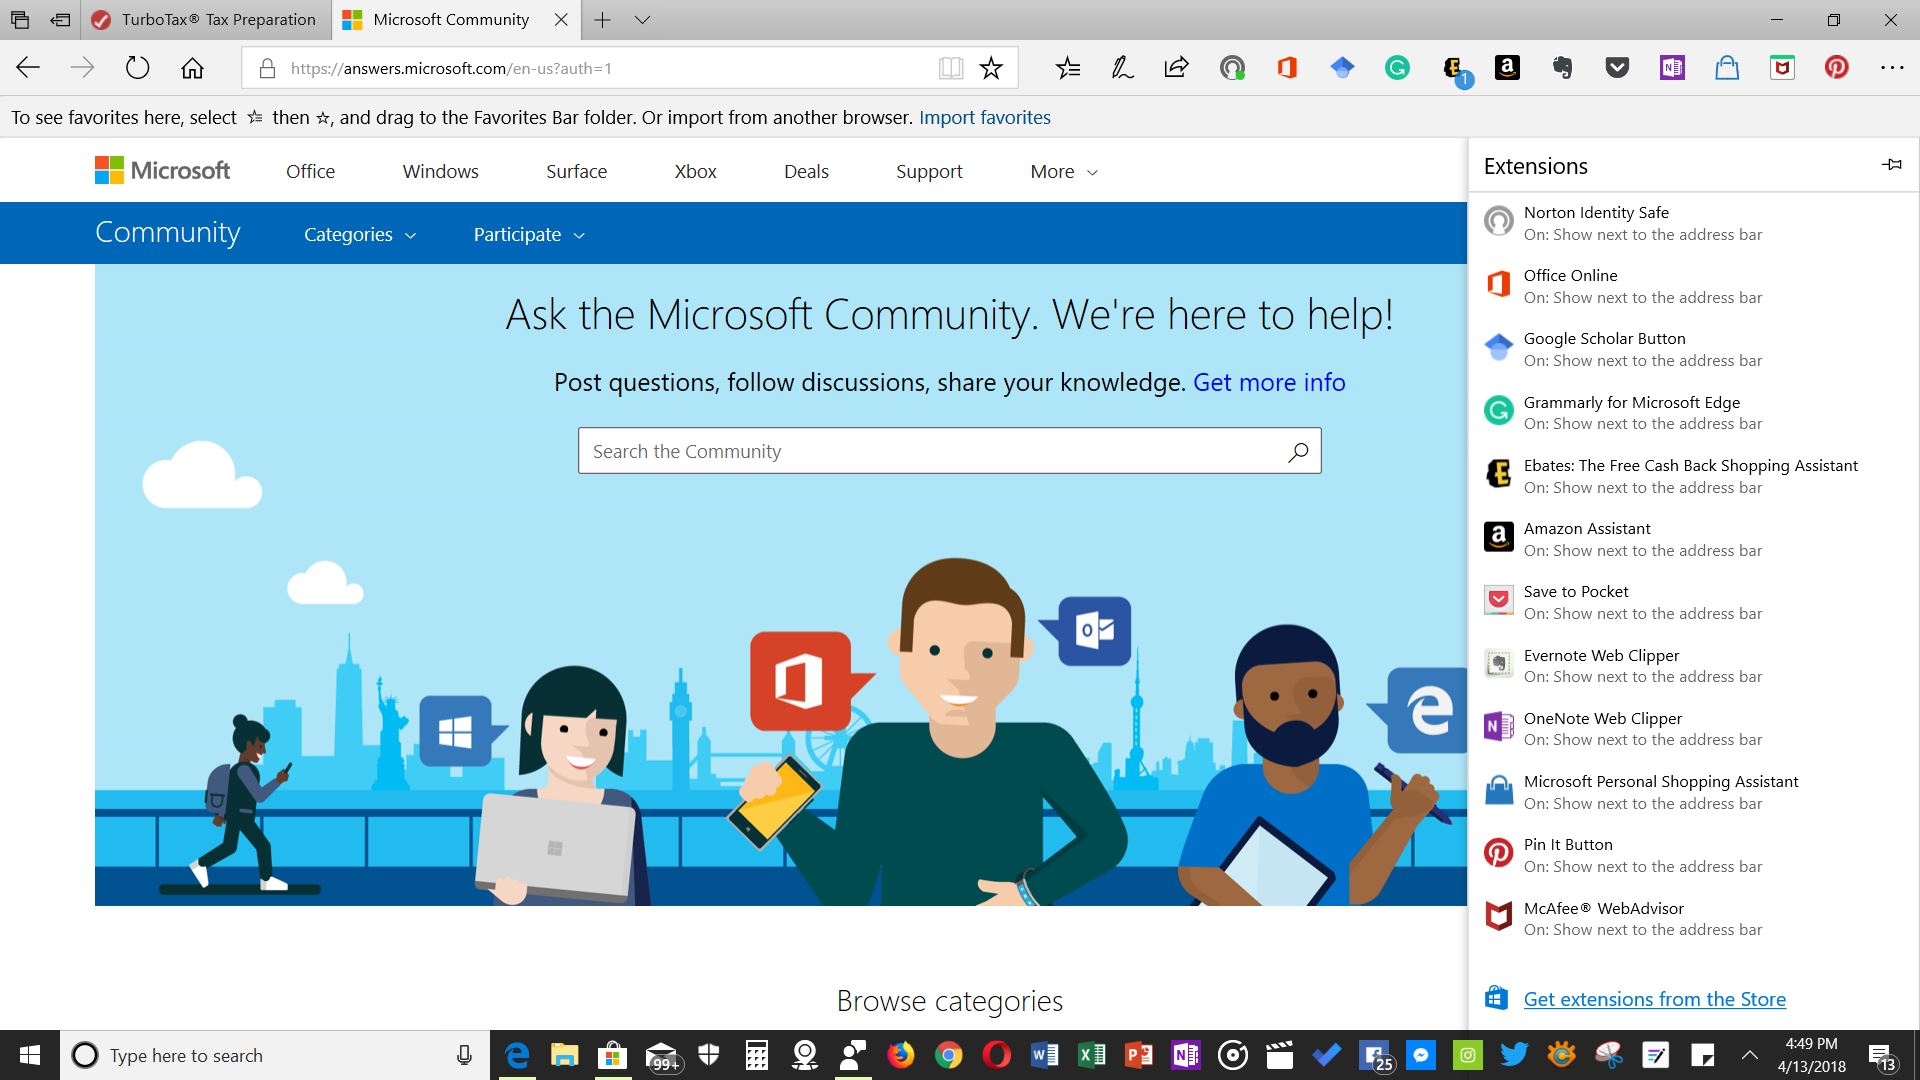Click the Import favorites link
The height and width of the screenshot is (1080, 1920).
click(x=984, y=118)
